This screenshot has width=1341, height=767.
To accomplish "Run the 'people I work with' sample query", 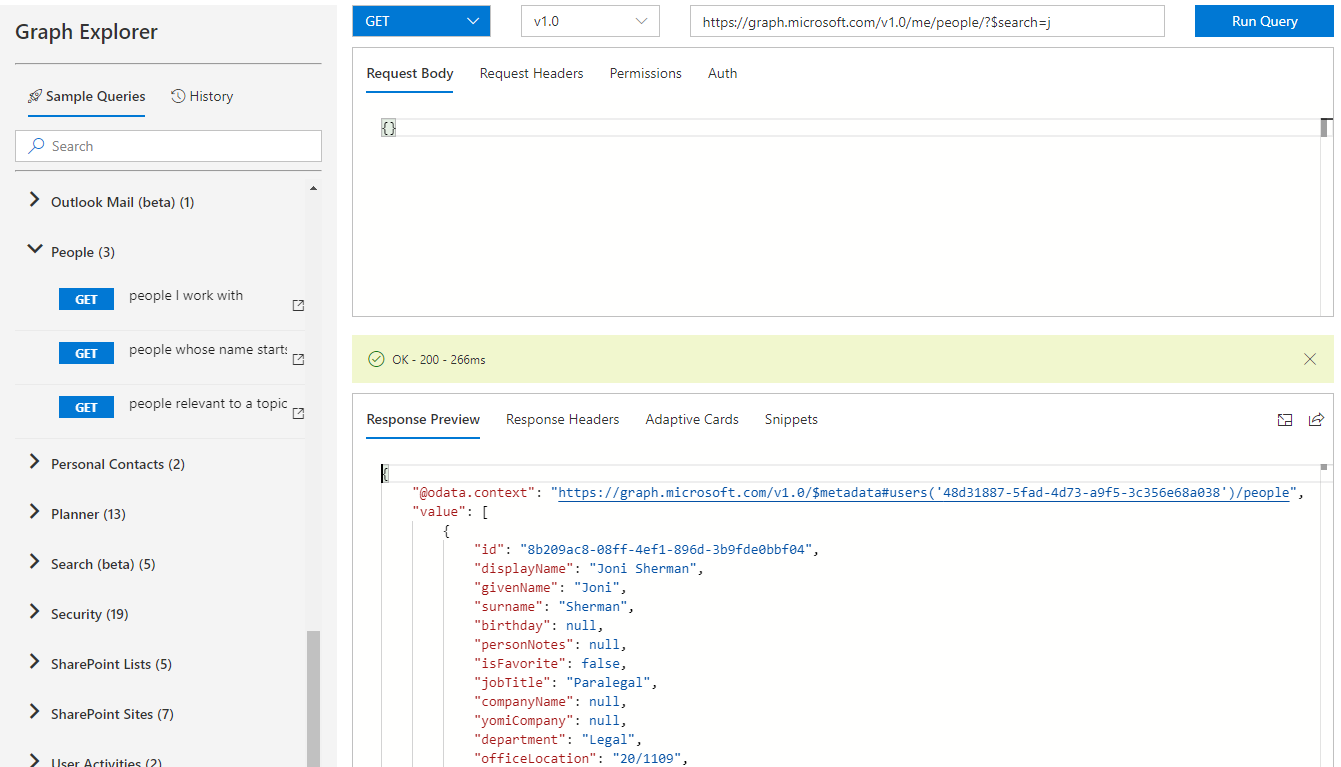I will coord(87,299).
